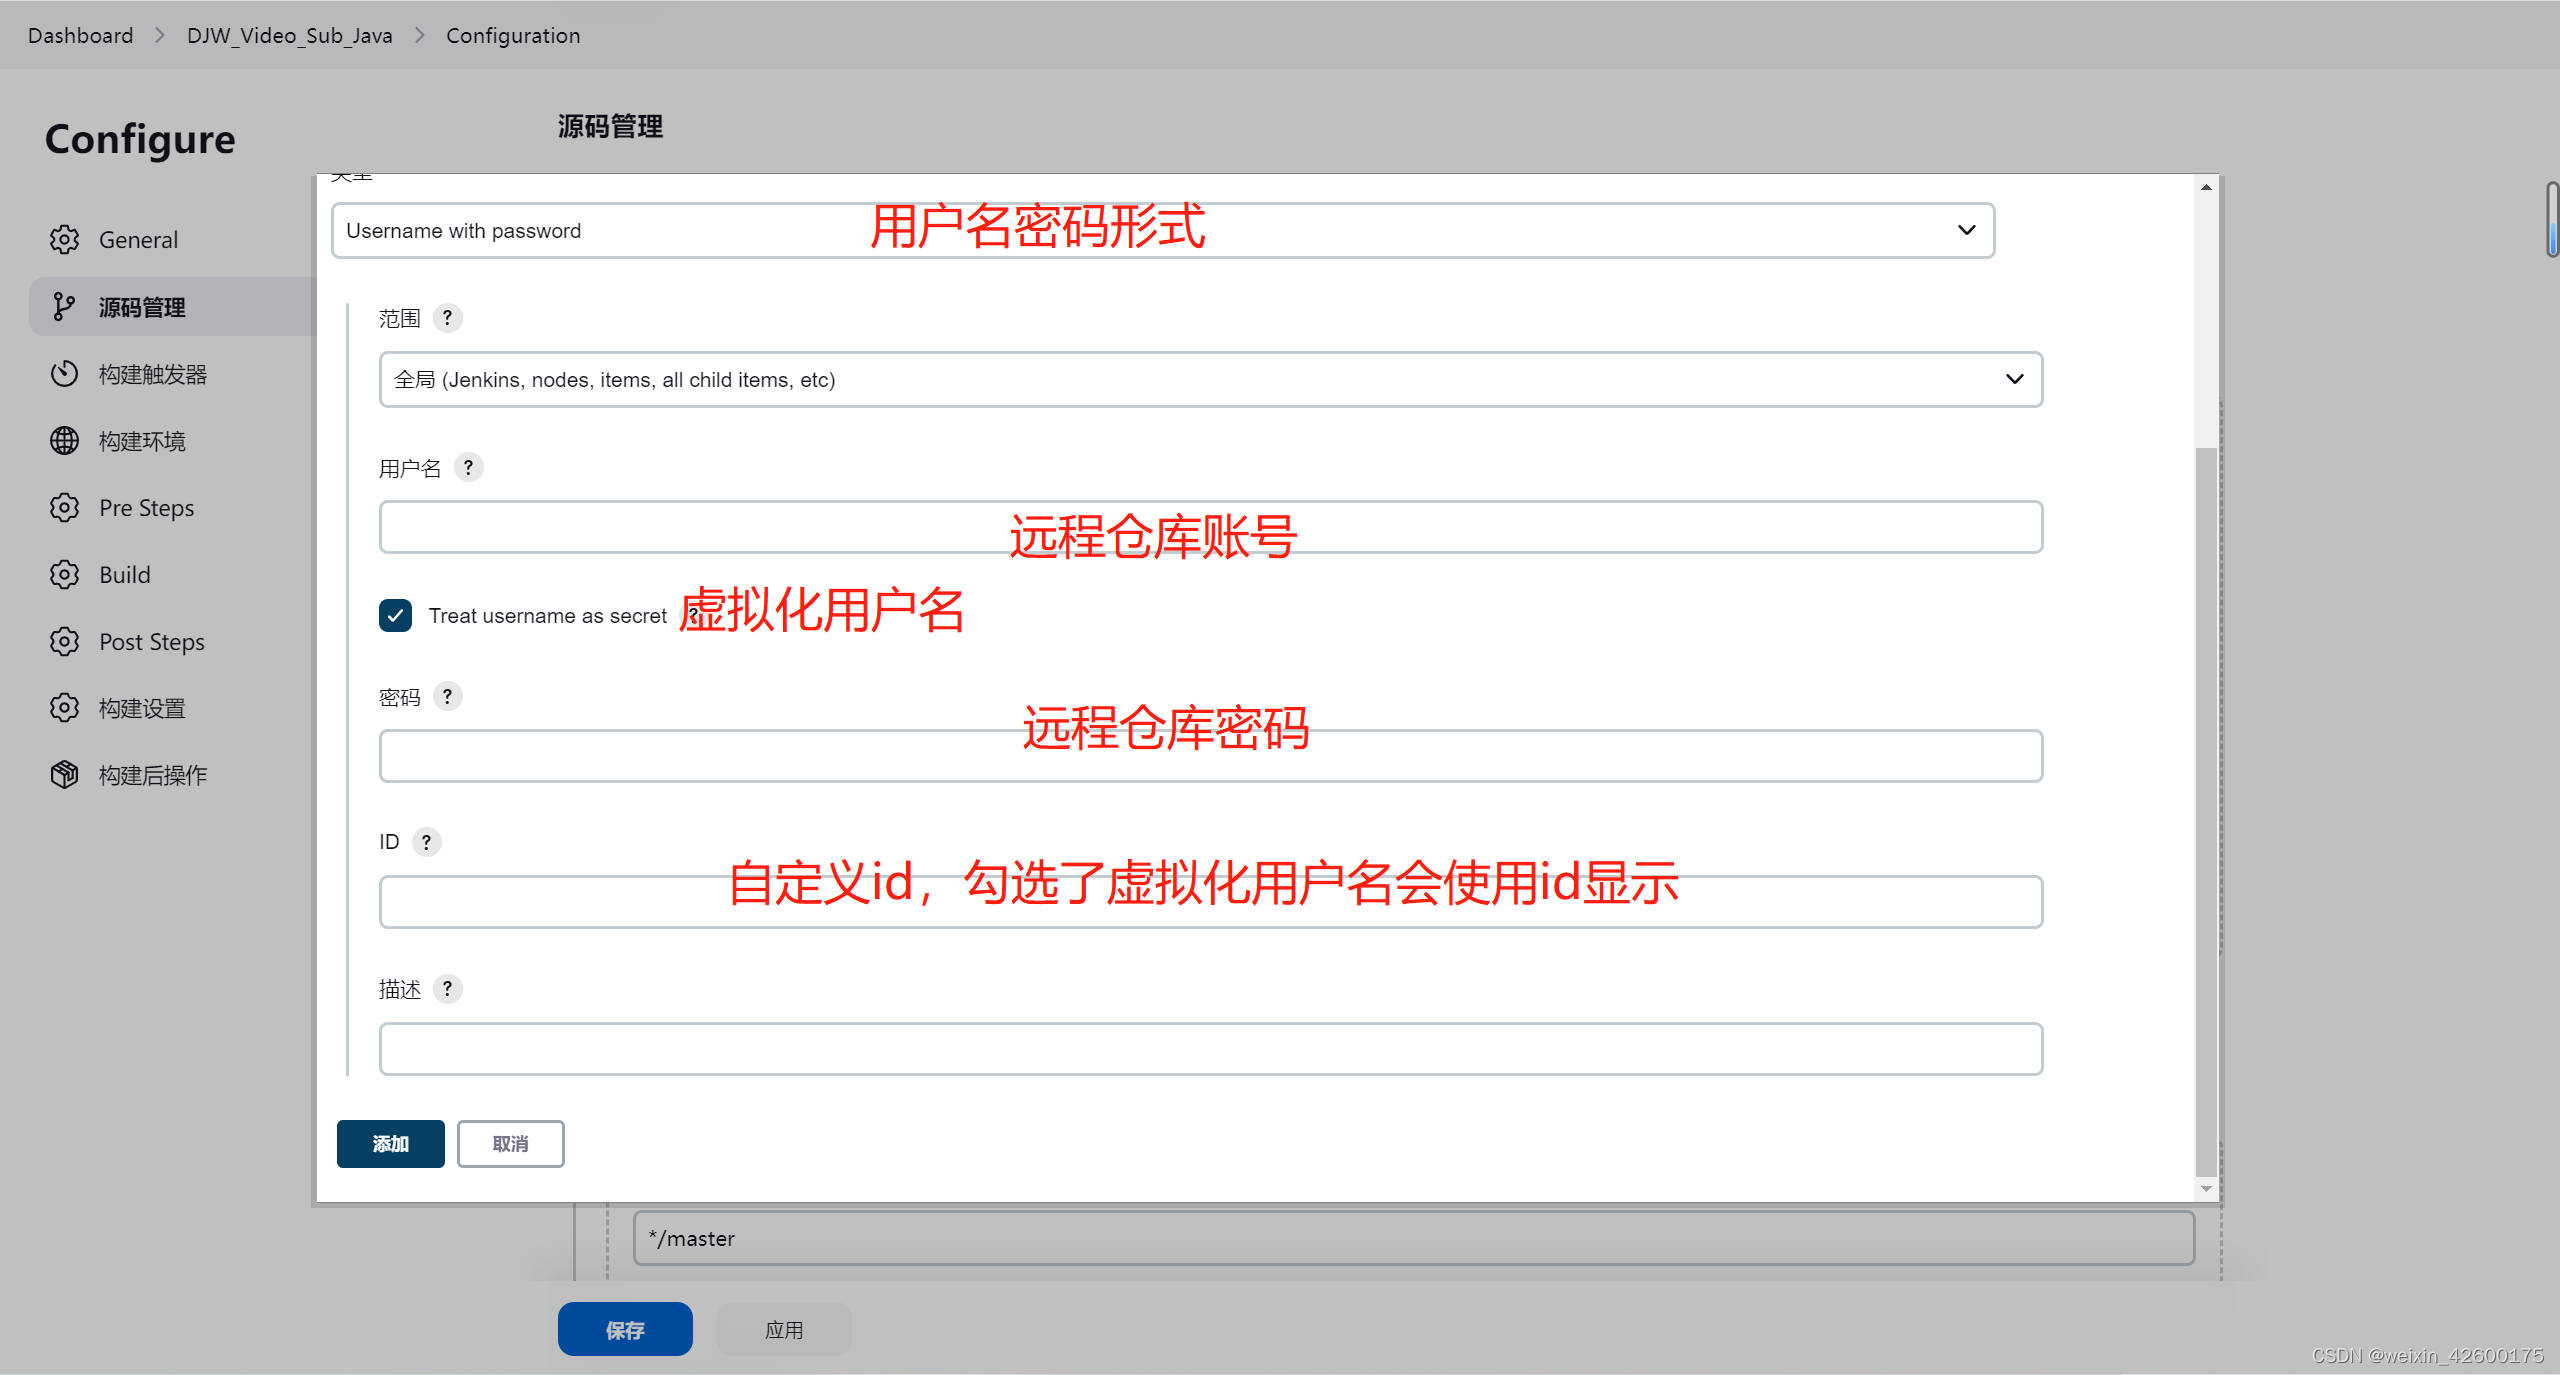Click the 源码管理 branch icon
Image resolution: width=2560 pixels, height=1375 pixels.
click(x=64, y=307)
